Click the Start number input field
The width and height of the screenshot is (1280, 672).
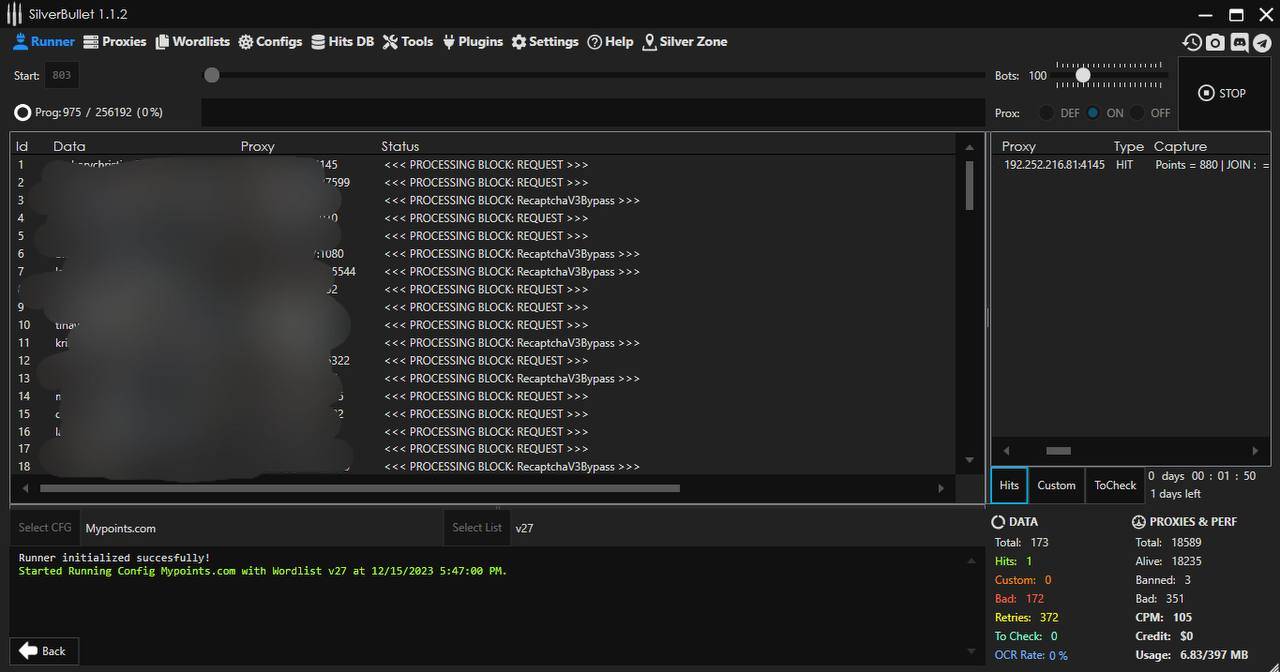click(x=61, y=75)
